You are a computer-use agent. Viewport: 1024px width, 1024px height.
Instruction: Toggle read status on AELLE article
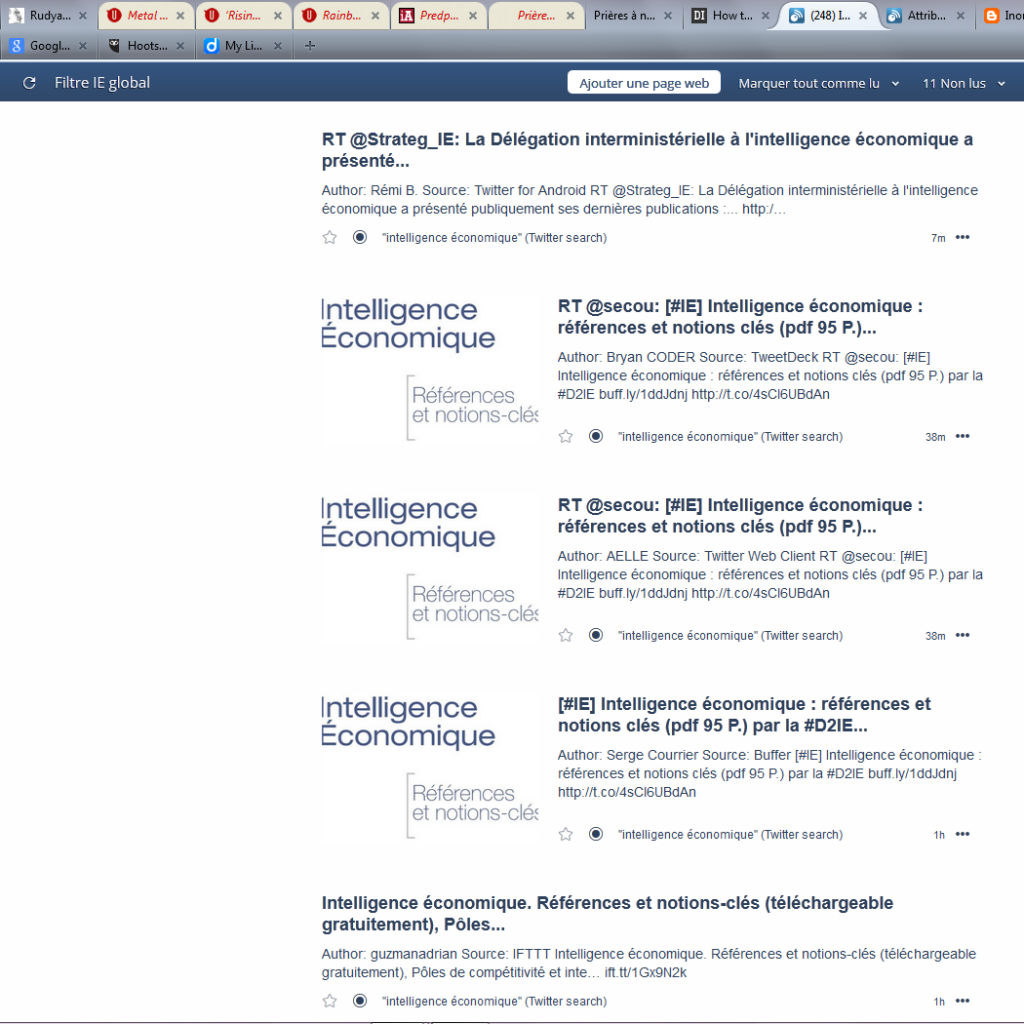(x=596, y=635)
